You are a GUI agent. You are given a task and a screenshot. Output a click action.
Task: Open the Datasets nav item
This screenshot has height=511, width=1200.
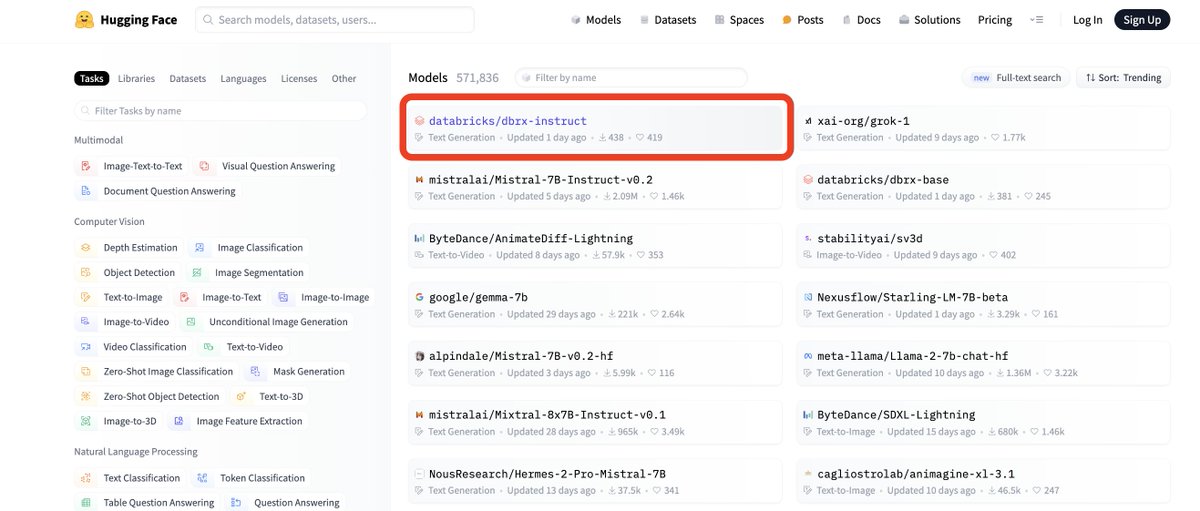[667, 20]
